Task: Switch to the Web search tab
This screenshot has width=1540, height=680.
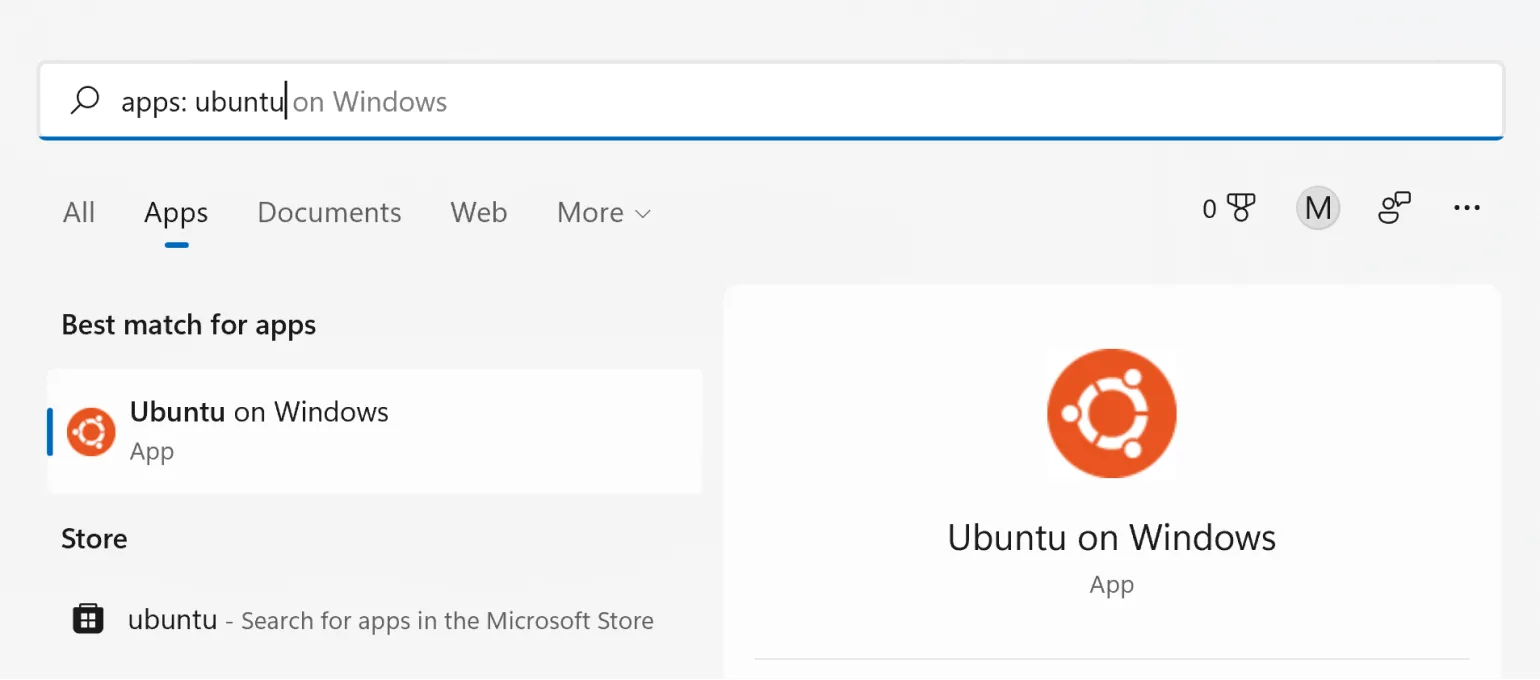Action: 478,212
